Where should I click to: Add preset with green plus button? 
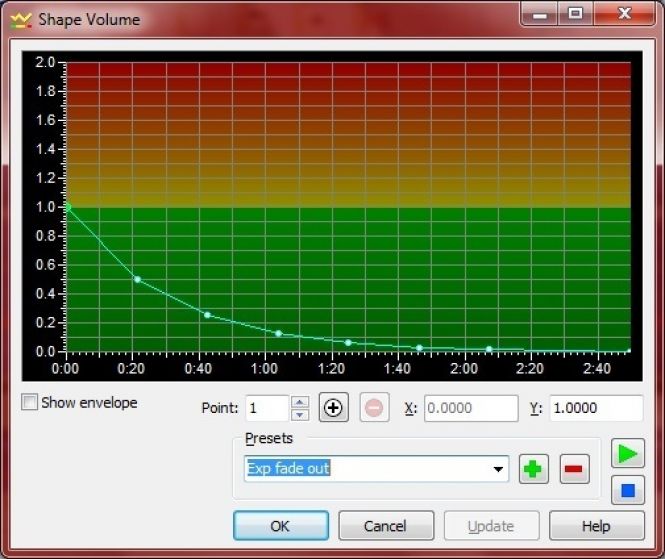(534, 469)
